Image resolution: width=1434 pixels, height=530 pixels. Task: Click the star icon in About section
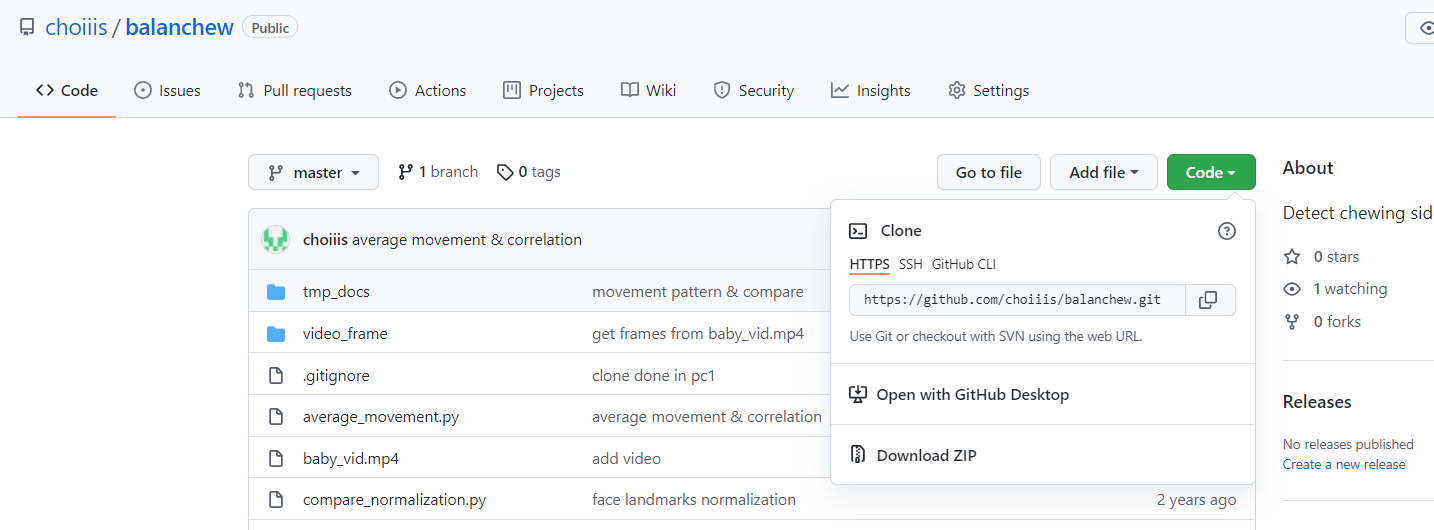click(x=1292, y=257)
